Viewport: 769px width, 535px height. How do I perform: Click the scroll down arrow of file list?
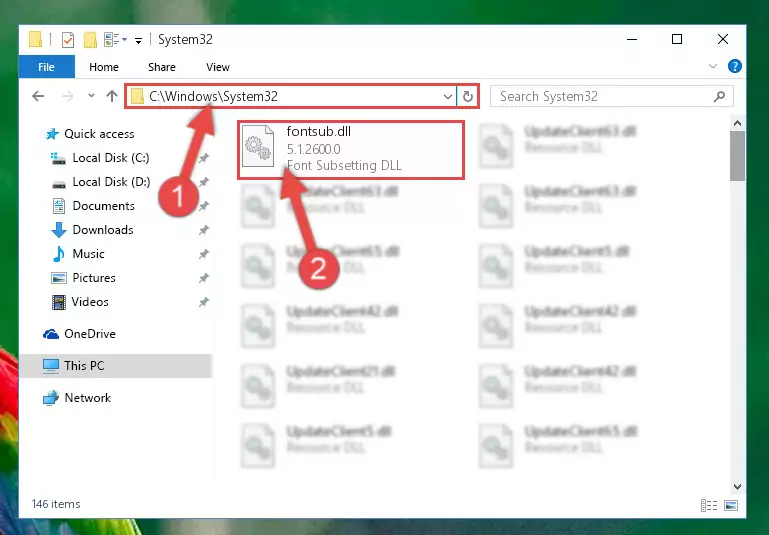737,486
